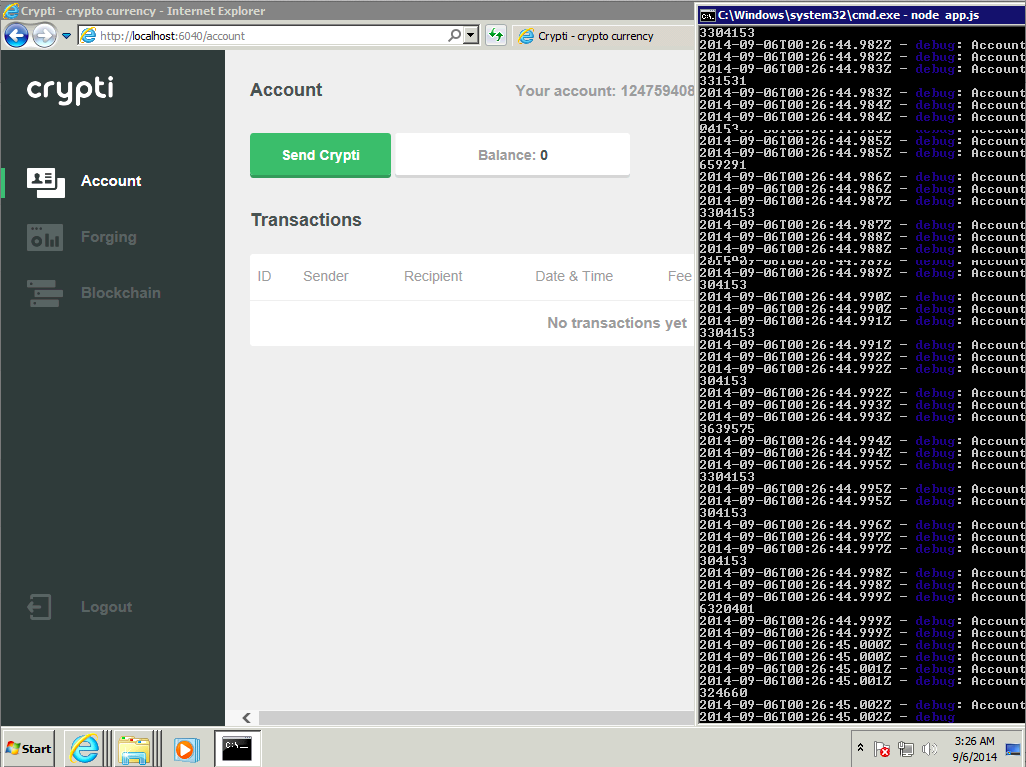
Task: Click the Action Center flag tray icon
Action: coord(882,749)
